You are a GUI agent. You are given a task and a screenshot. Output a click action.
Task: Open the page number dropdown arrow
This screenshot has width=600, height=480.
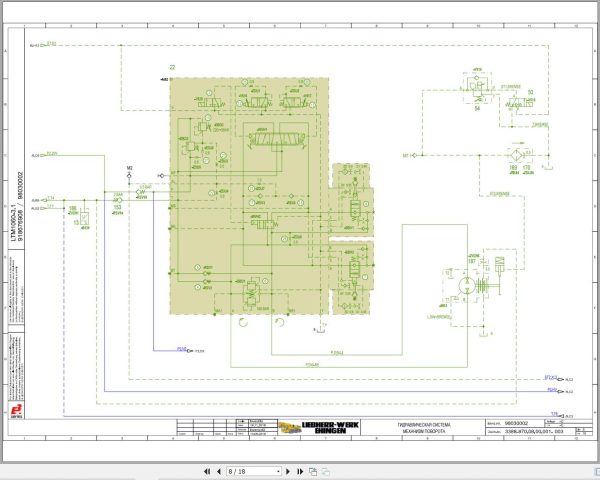[278, 472]
